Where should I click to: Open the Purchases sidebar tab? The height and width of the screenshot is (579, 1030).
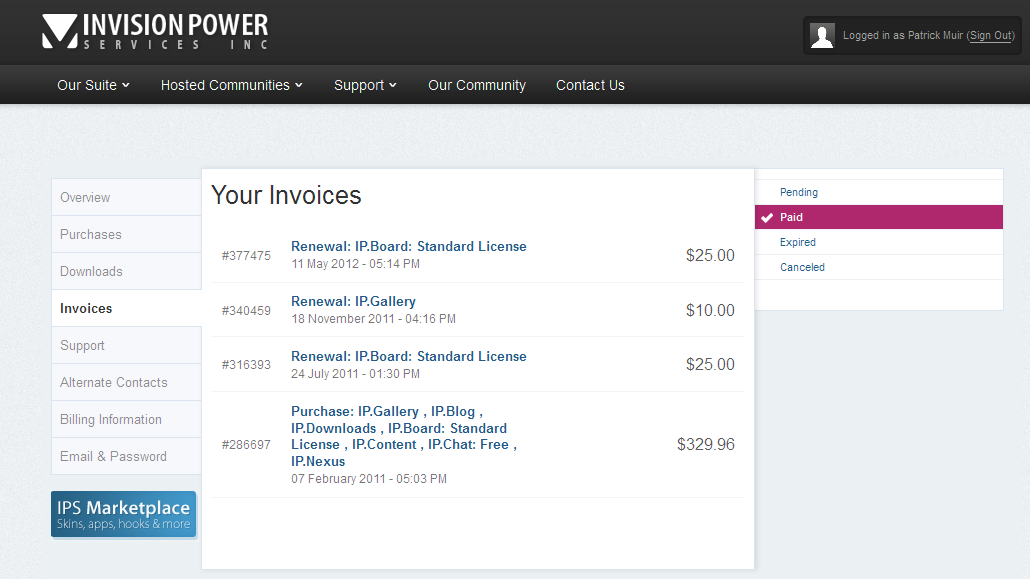point(127,235)
